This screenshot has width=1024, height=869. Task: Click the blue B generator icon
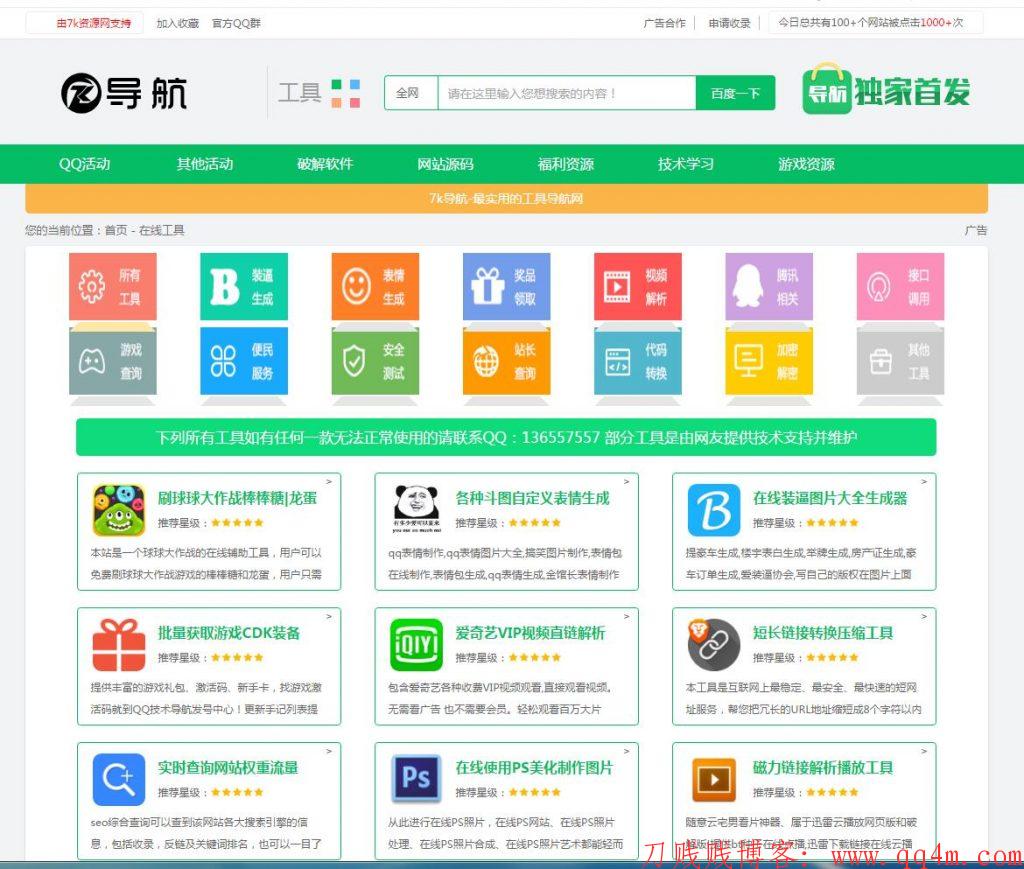pos(714,510)
